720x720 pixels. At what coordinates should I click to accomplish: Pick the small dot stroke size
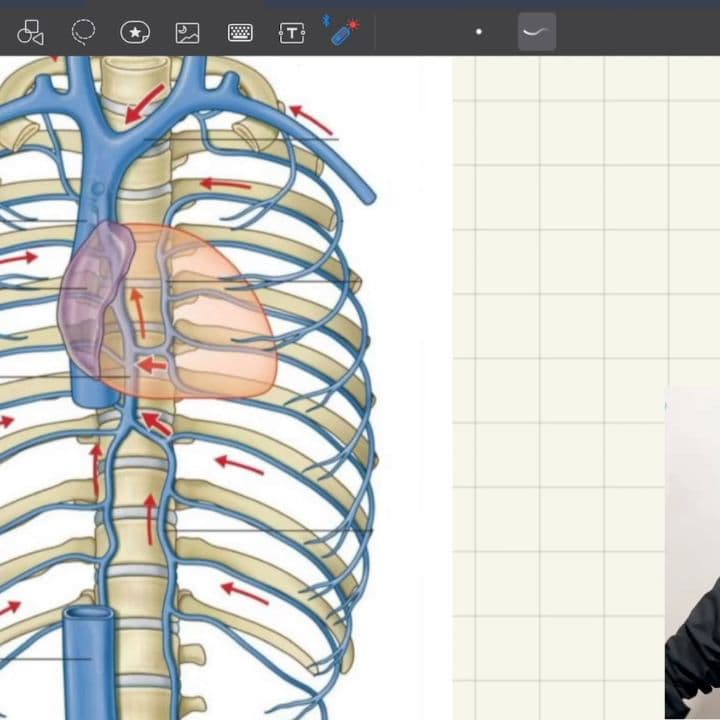[x=479, y=32]
